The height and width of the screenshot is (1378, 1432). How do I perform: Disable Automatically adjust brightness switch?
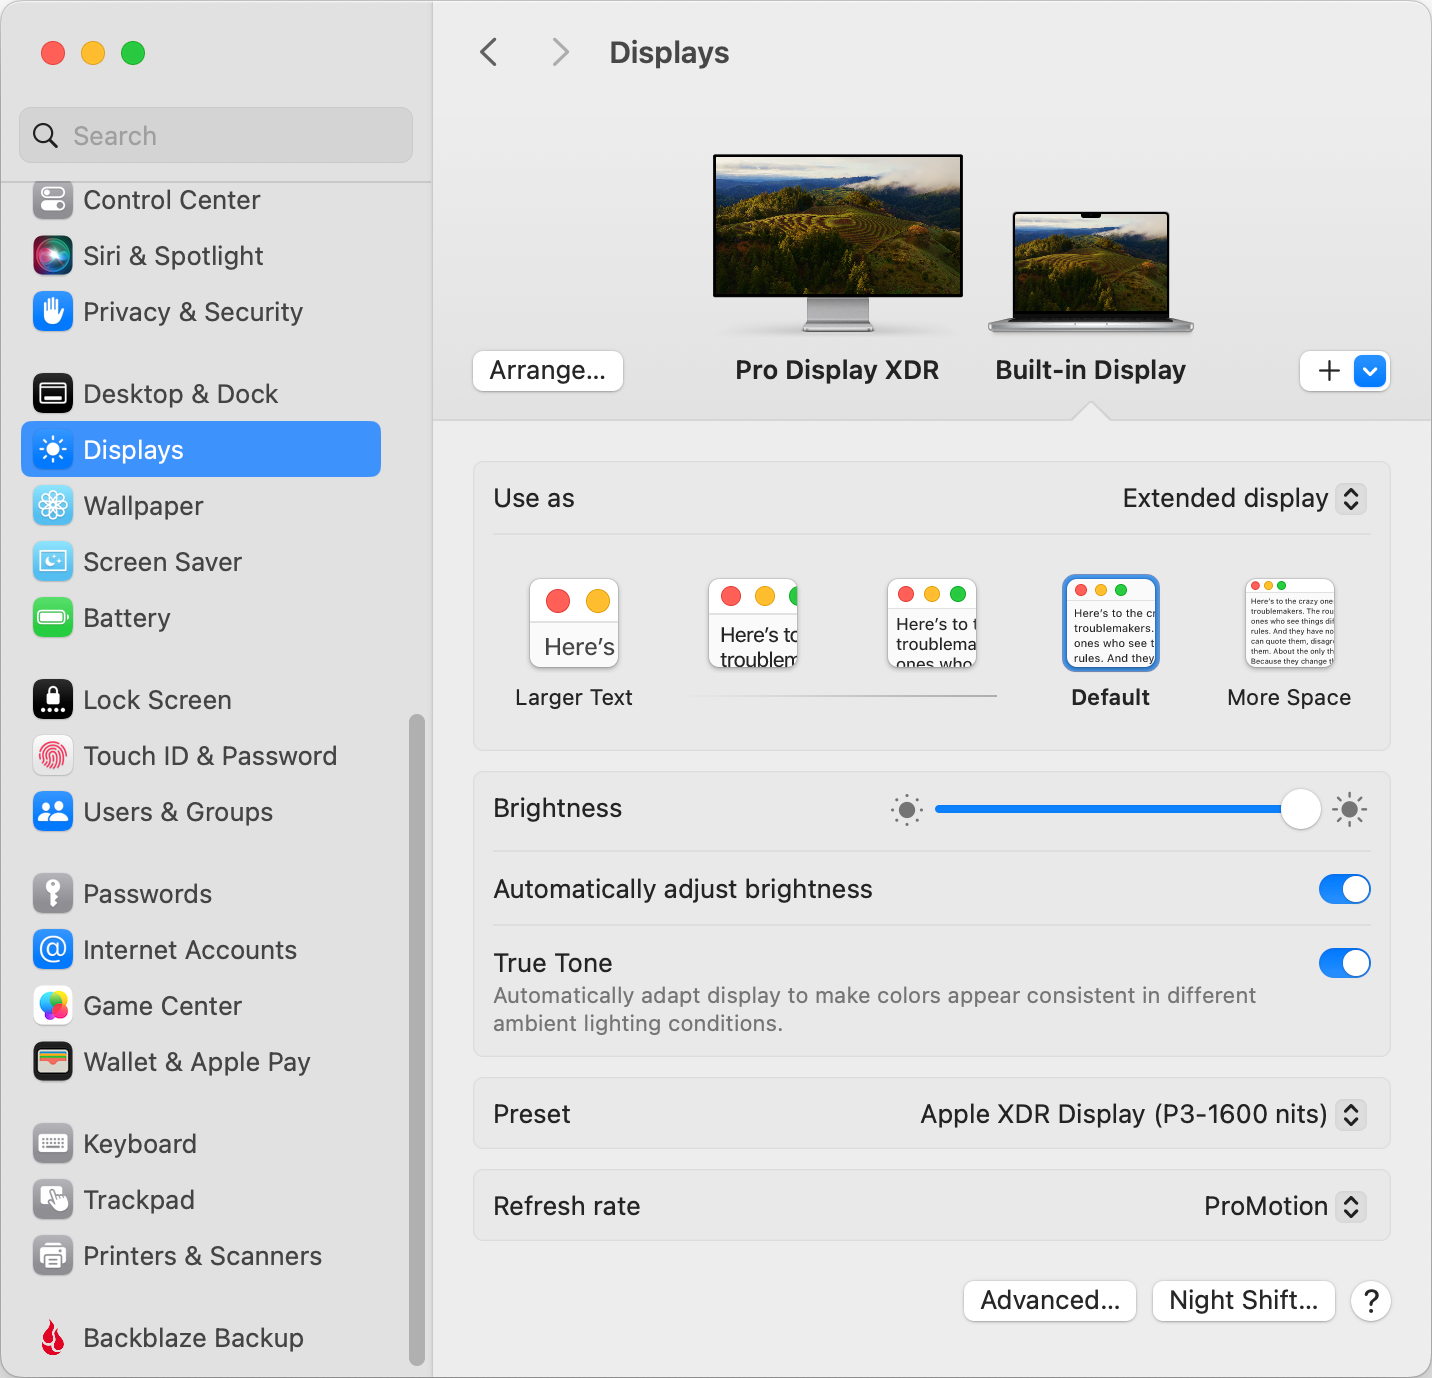[1344, 889]
